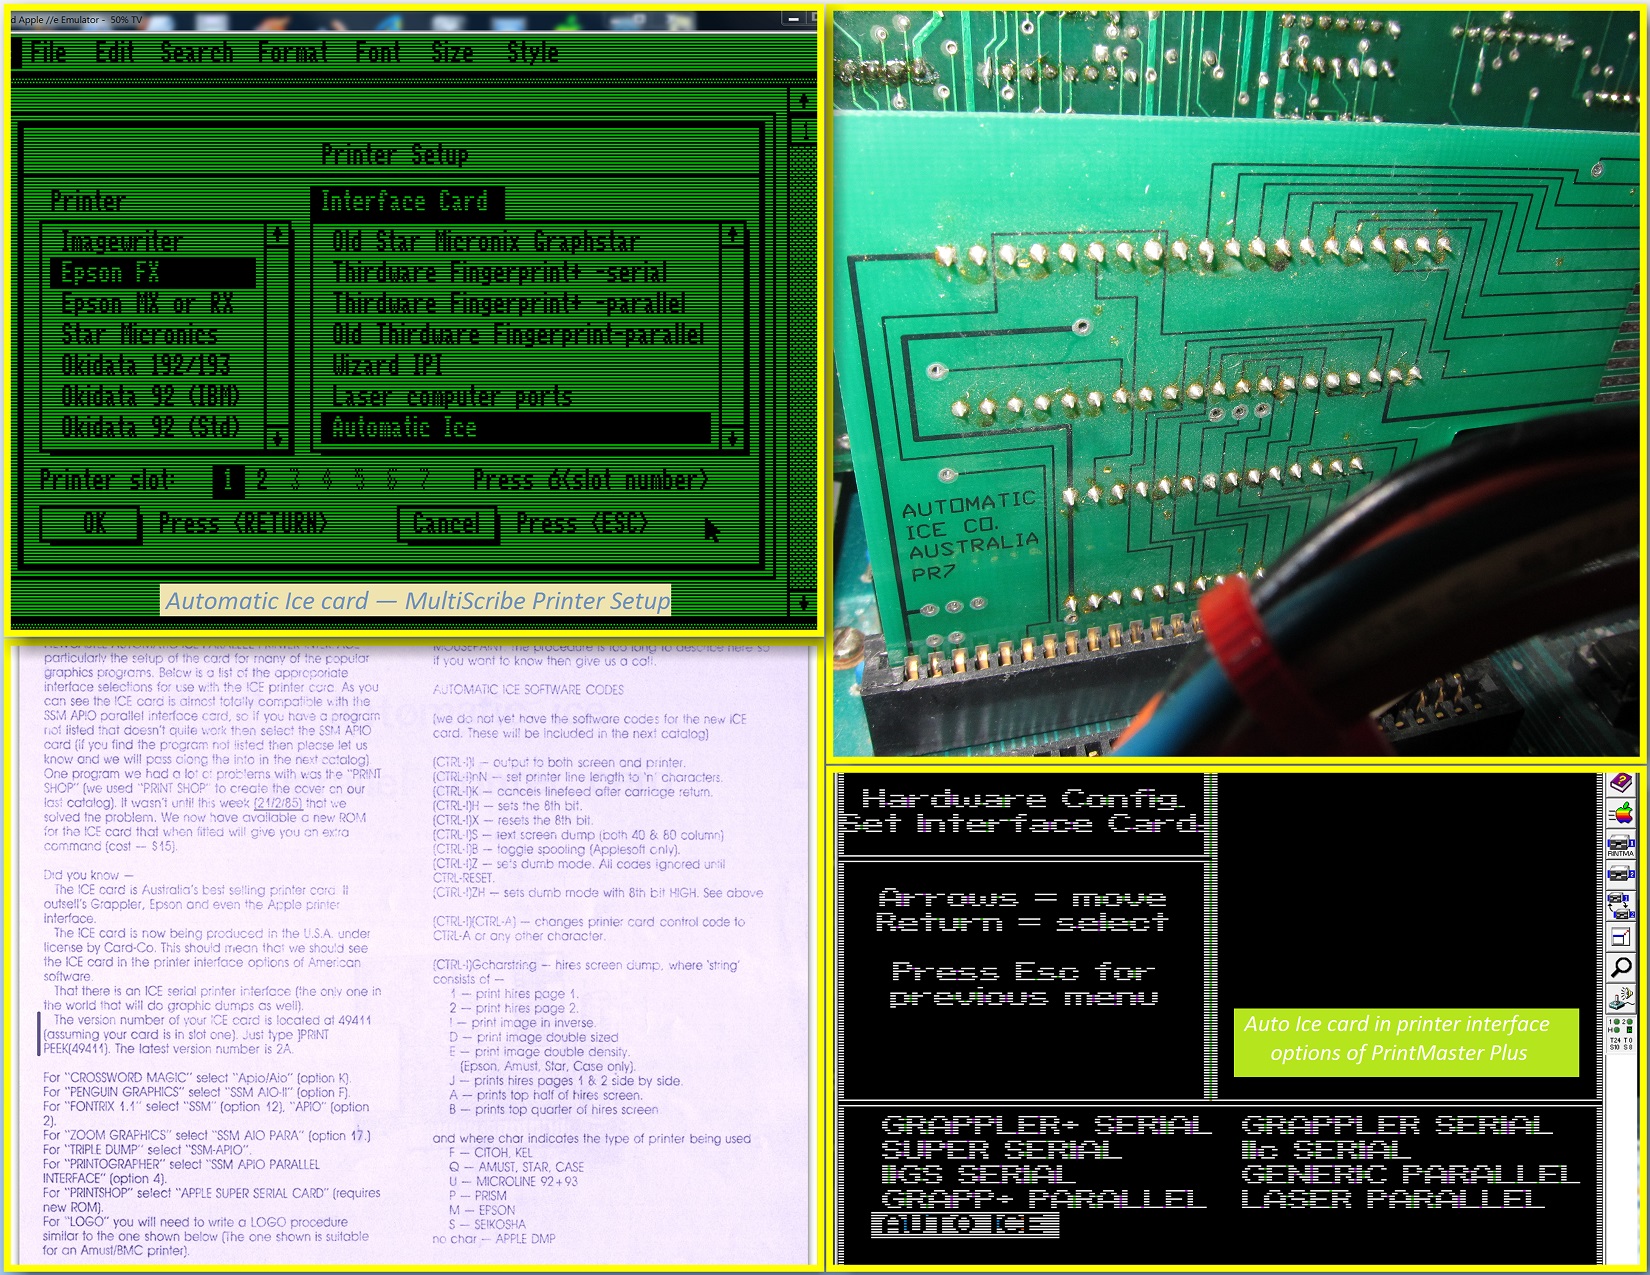
Task: Select Epson MX or RX printer
Action: click(153, 304)
